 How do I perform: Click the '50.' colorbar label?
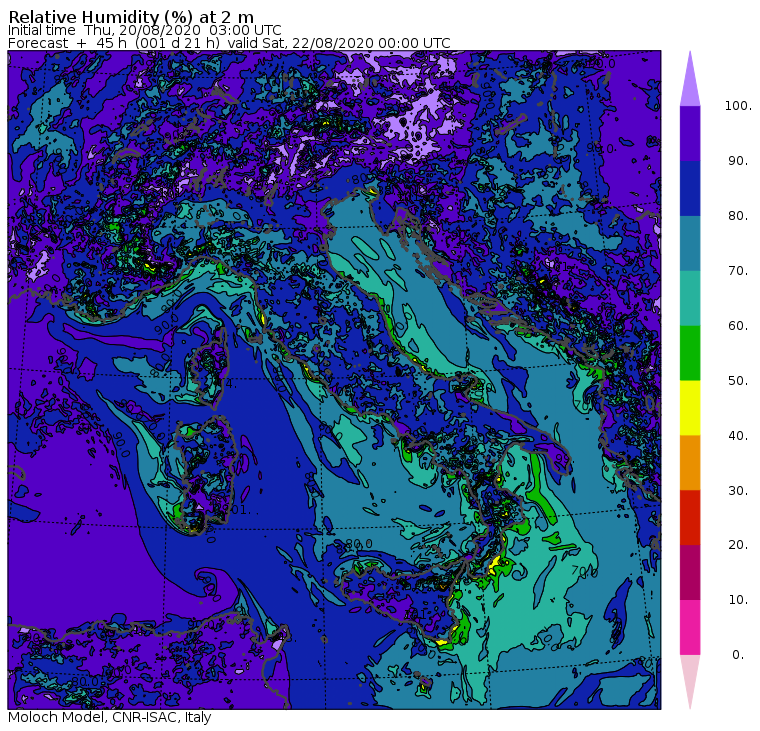(738, 381)
